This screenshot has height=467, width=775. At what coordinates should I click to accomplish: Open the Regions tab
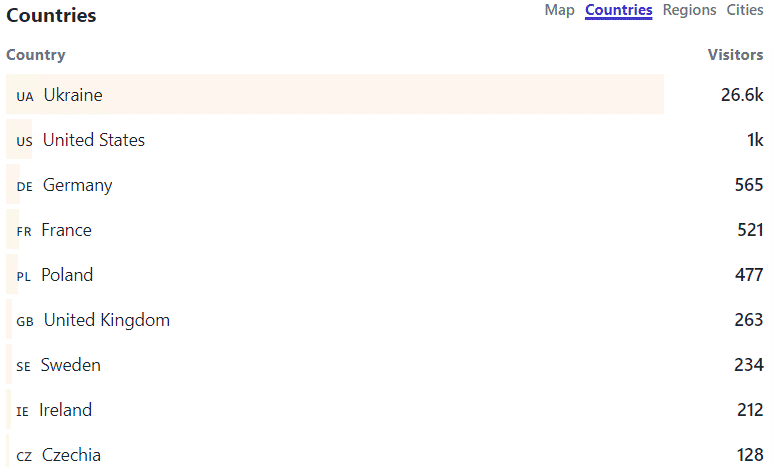point(689,10)
